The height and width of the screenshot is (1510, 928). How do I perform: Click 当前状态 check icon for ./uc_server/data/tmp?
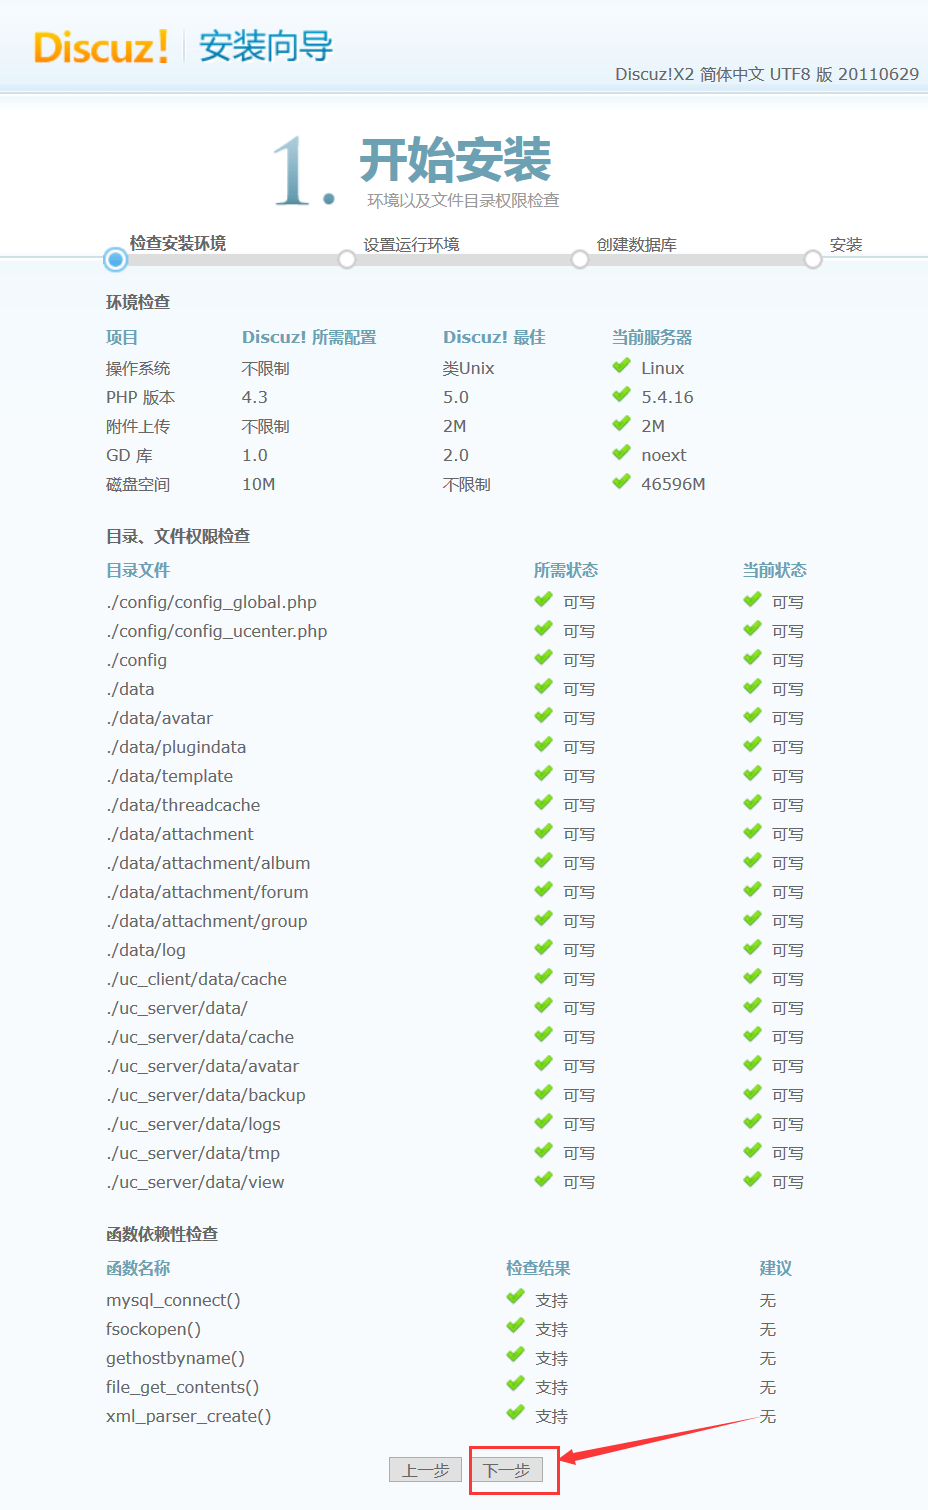click(753, 1151)
